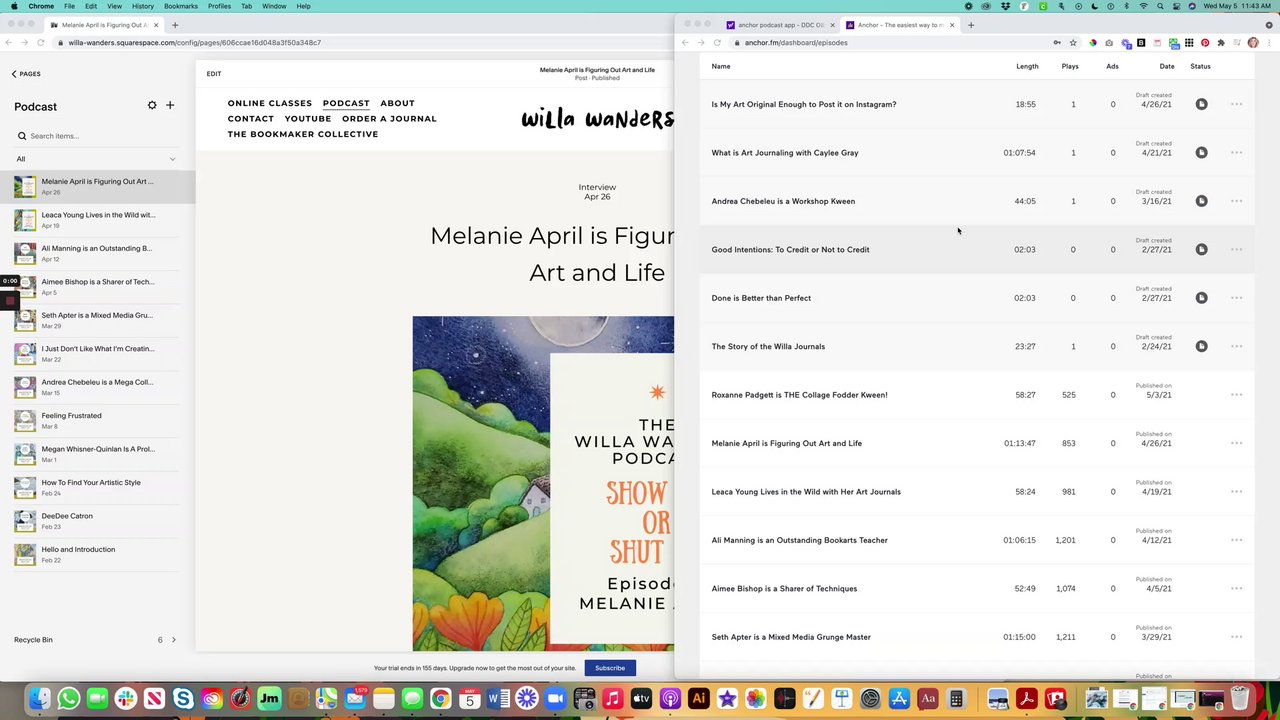Click the Search items field
1280x720 pixels.
click(97, 136)
